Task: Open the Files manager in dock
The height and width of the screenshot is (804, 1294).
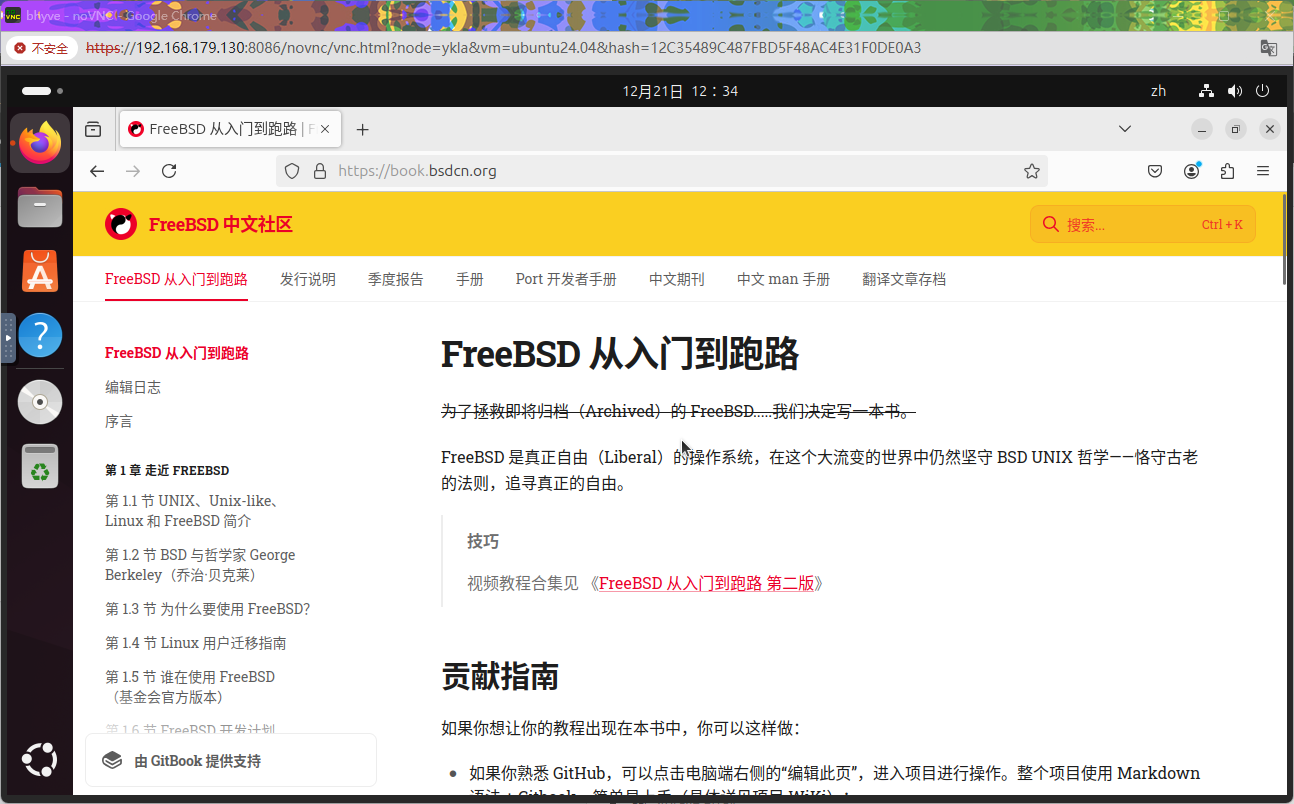Action: [x=40, y=207]
